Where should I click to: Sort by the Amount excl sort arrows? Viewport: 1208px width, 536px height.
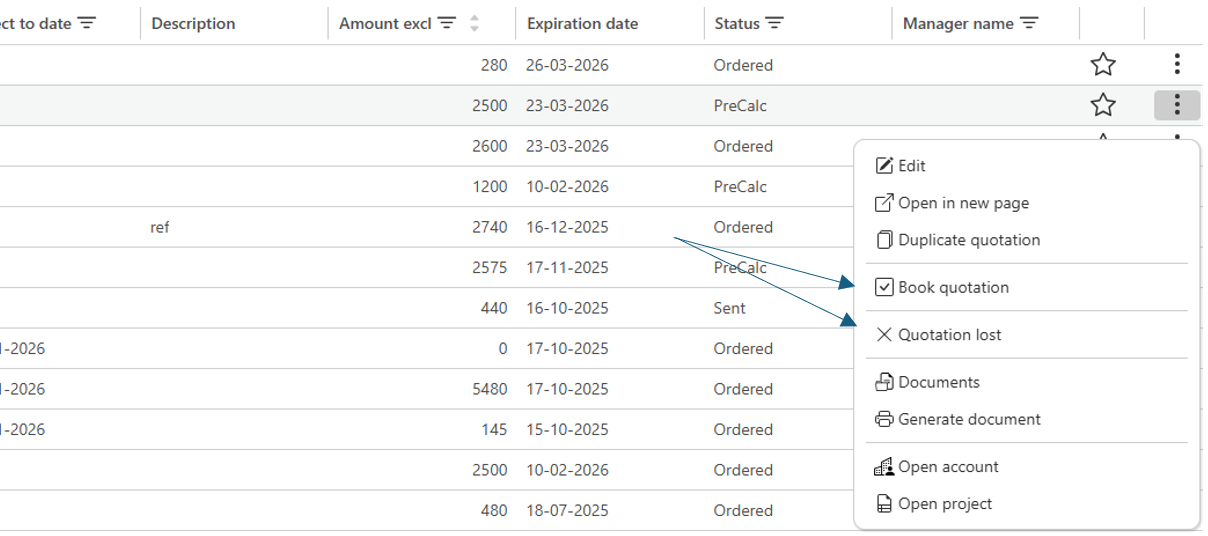point(474,23)
